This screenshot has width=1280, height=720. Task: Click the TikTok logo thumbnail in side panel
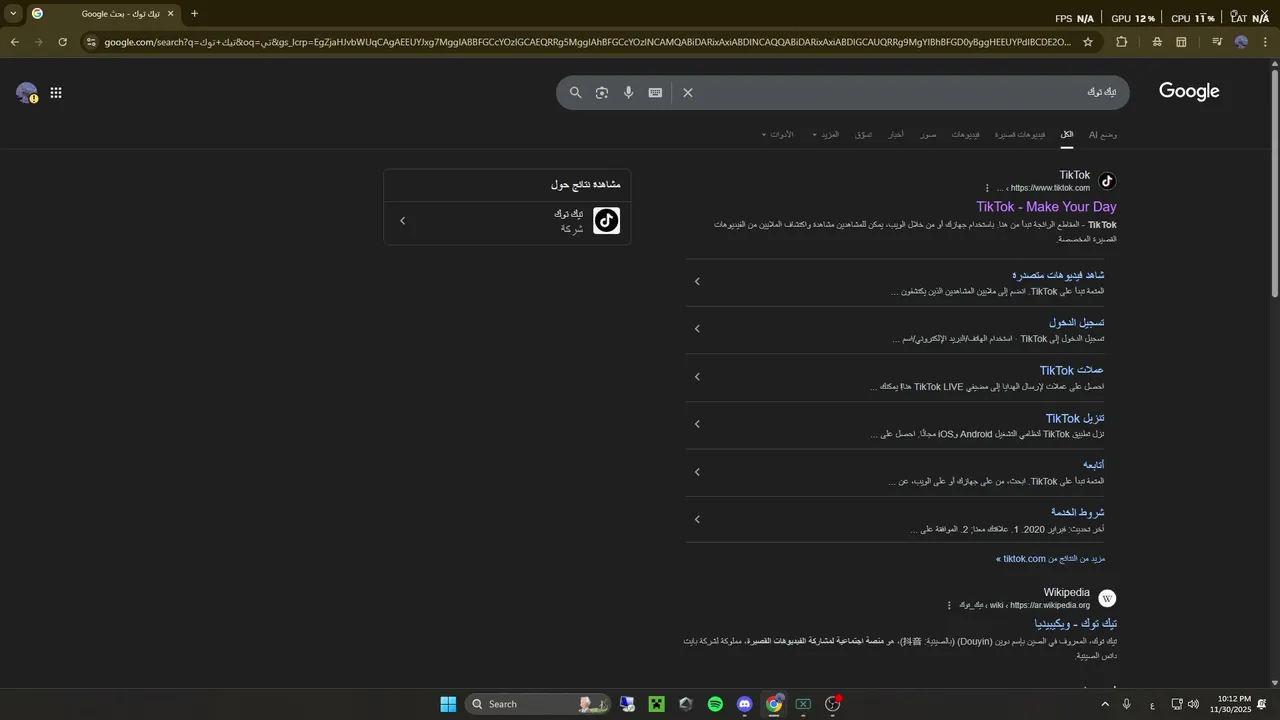point(607,221)
